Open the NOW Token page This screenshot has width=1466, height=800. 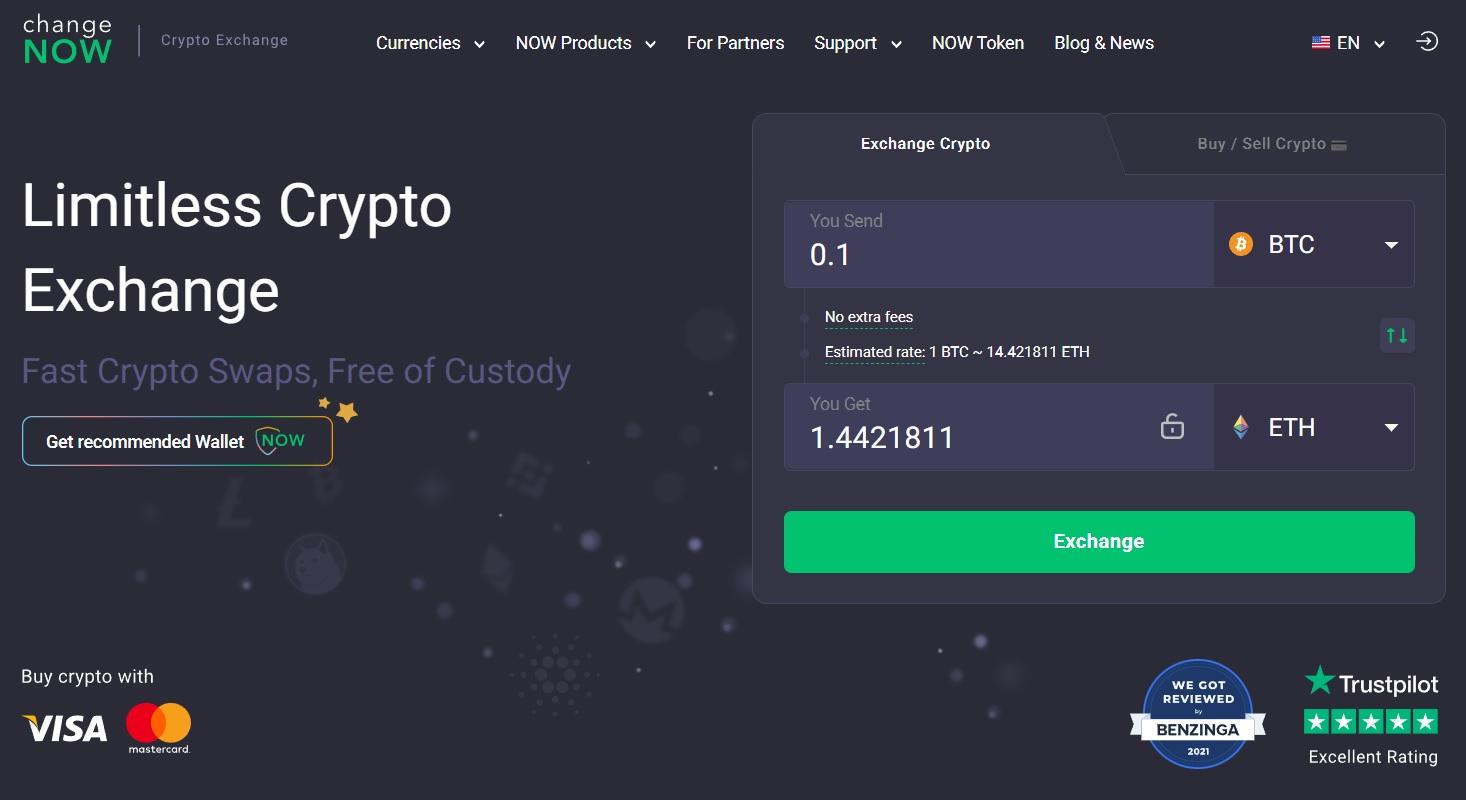(x=978, y=43)
